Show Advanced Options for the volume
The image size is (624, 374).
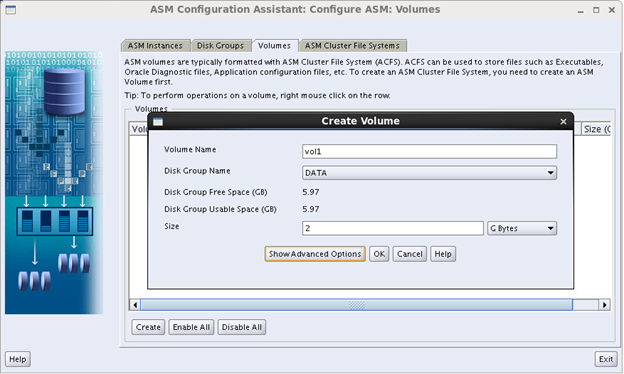tap(315, 254)
